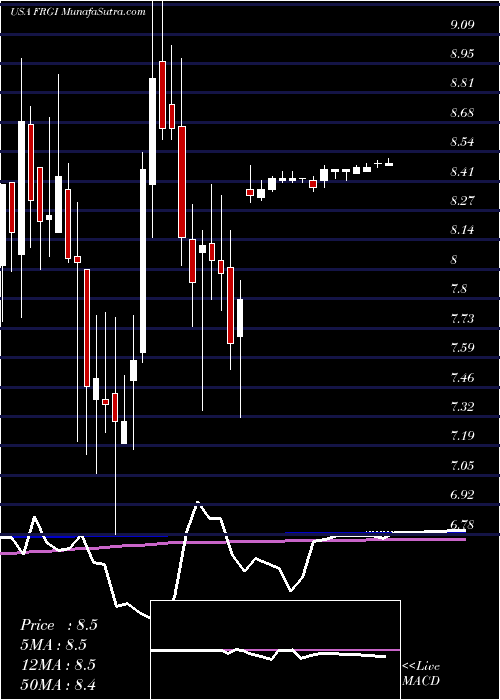Click the 6.92 price axis label

[462, 495]
